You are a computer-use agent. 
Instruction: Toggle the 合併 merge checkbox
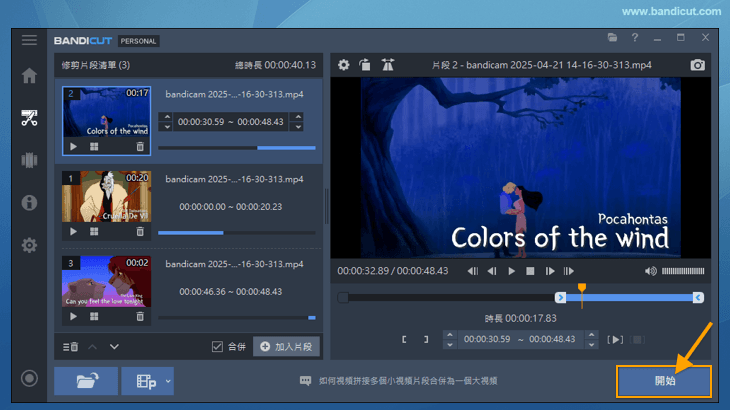coord(217,347)
